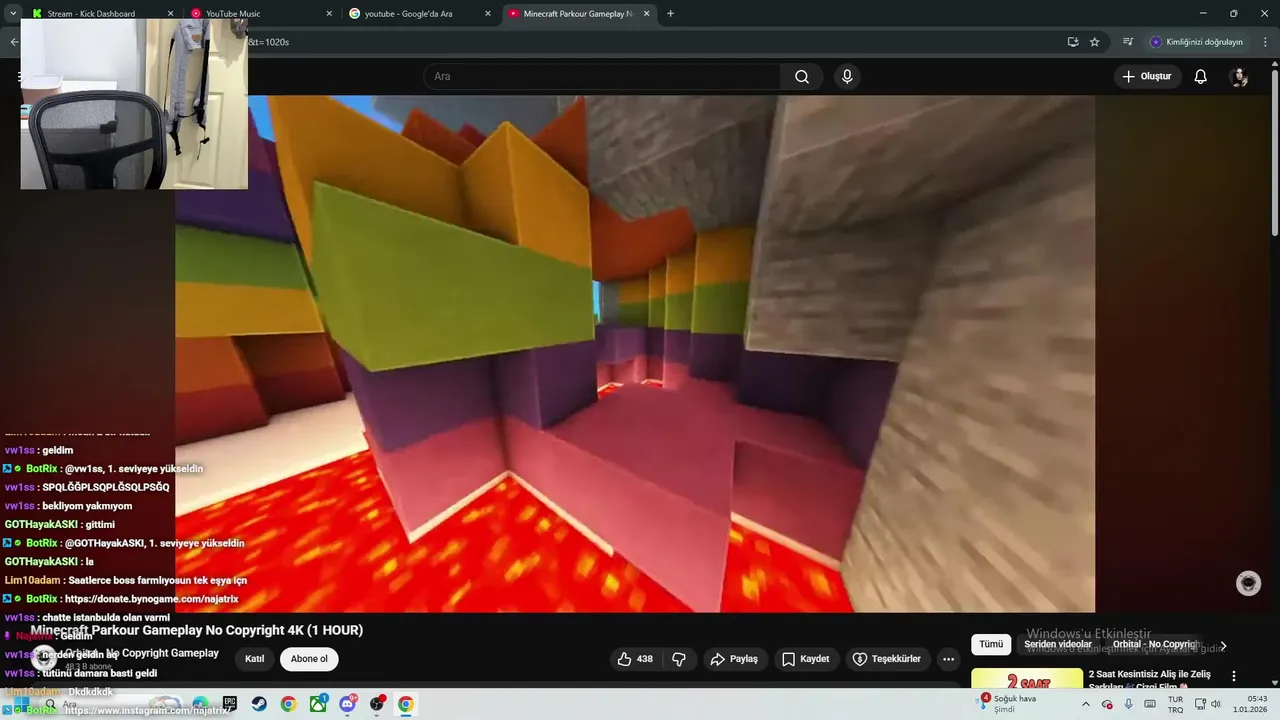Open the media control icon in Chrome toolbar
The height and width of the screenshot is (720, 1280).
(1128, 42)
